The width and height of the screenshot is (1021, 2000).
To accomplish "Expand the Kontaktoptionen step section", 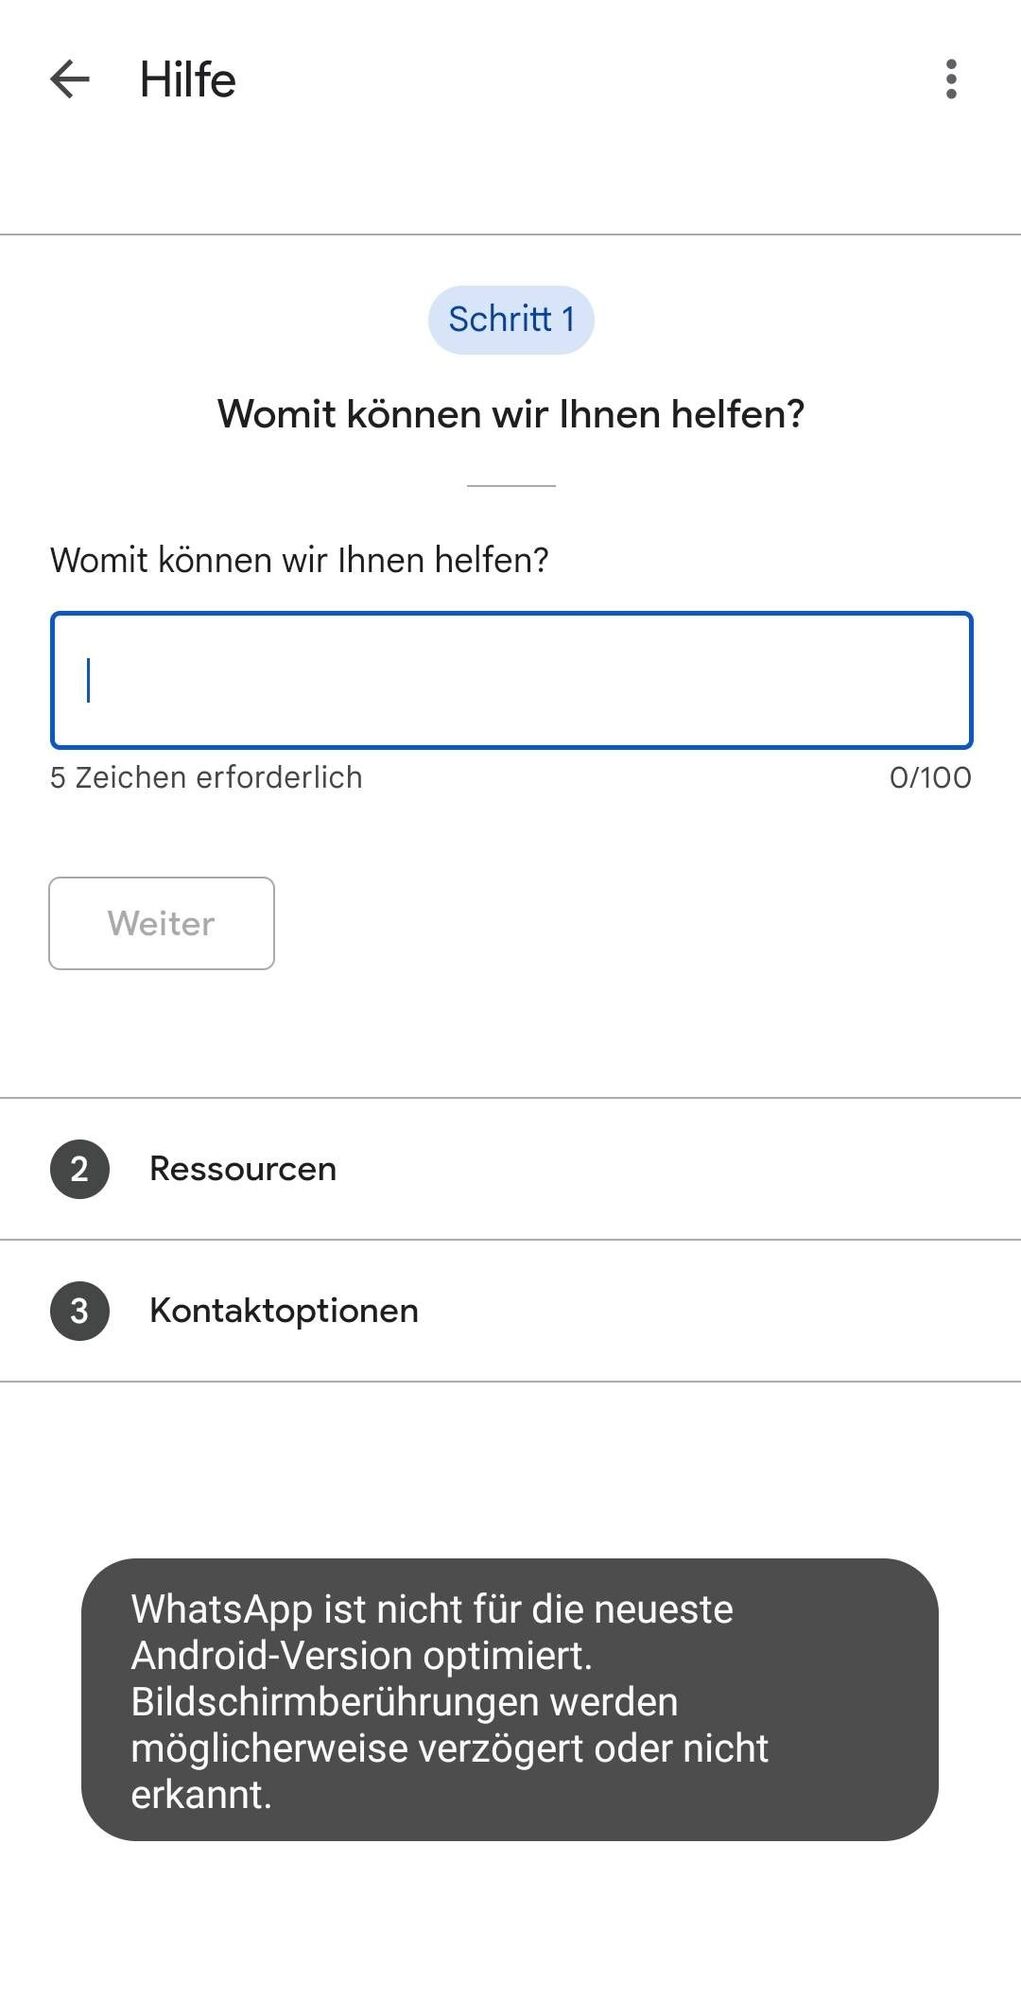I will [510, 1311].
